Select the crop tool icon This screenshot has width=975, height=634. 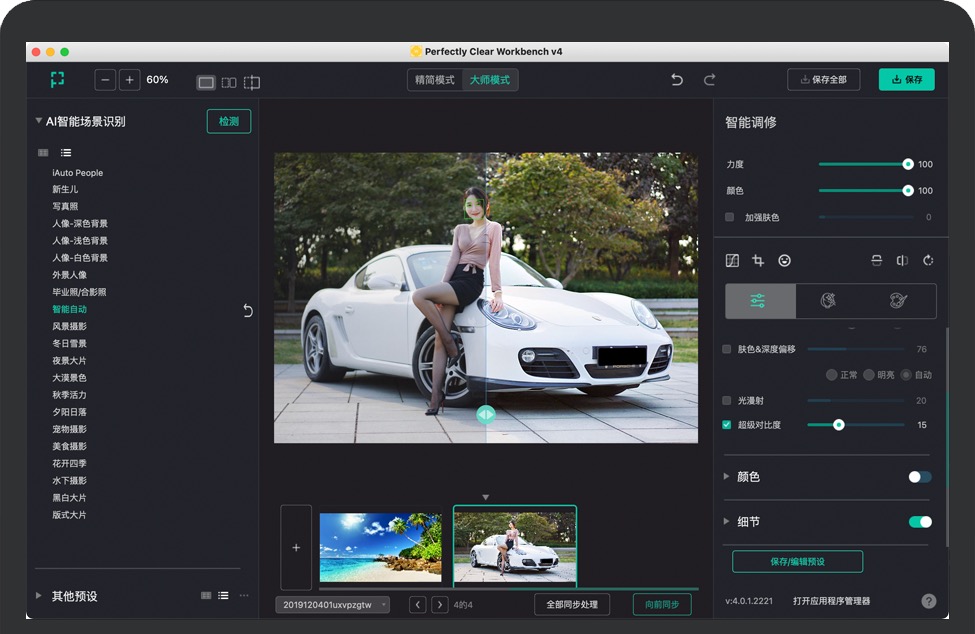click(x=758, y=261)
